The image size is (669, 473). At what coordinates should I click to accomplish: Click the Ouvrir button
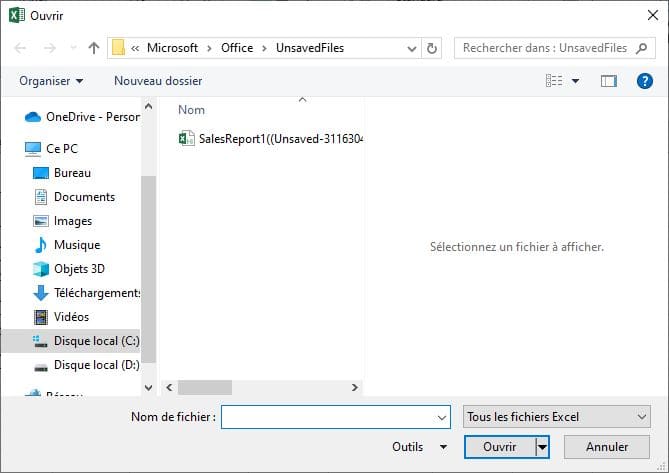coord(499,447)
